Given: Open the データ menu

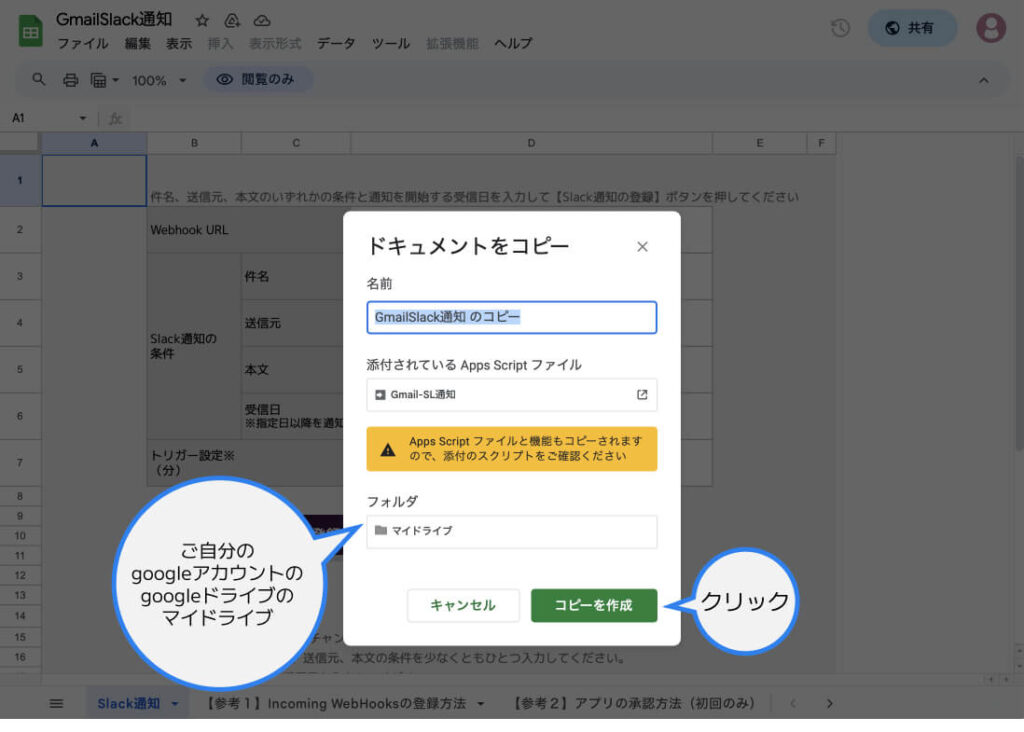Looking at the screenshot, I should (336, 44).
